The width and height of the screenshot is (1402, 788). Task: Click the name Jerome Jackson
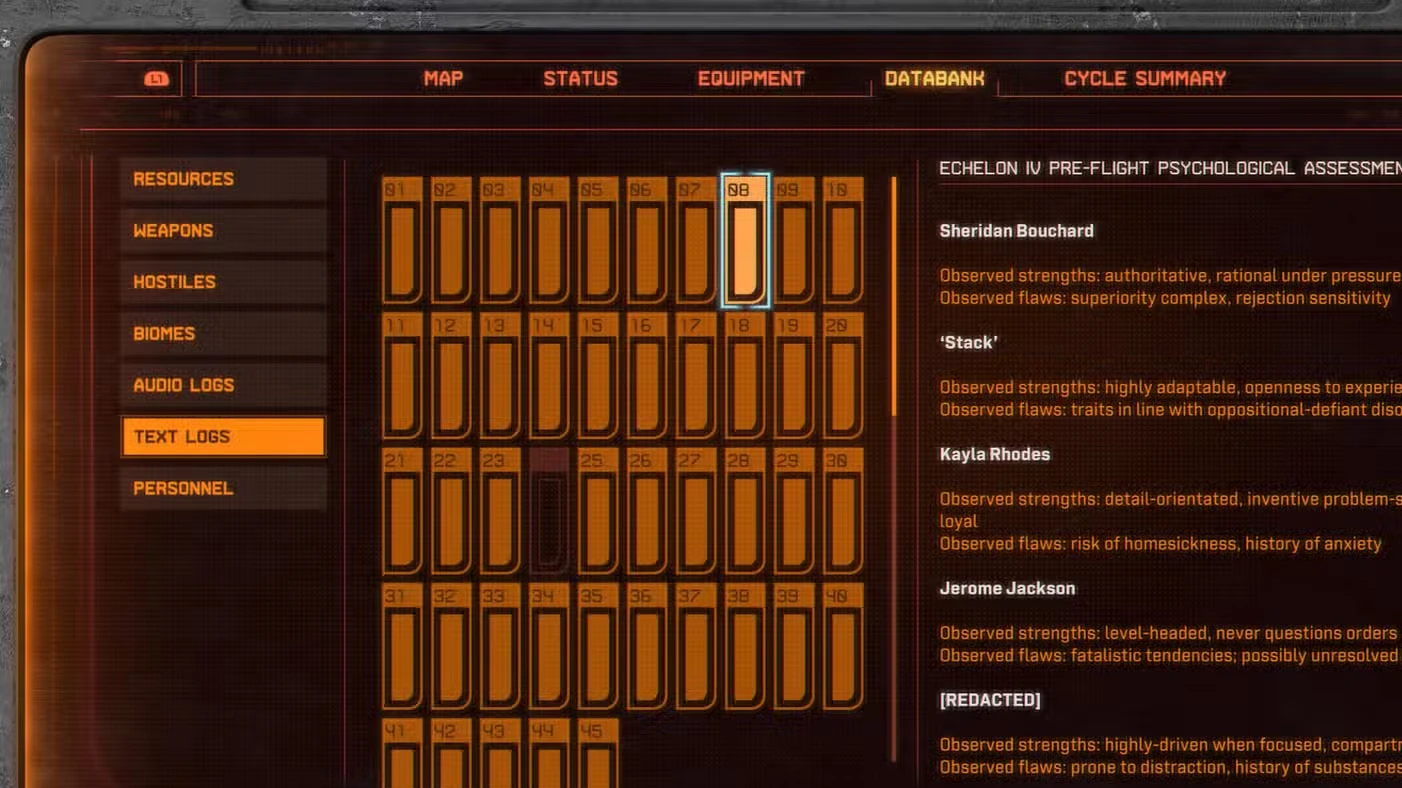click(1007, 588)
